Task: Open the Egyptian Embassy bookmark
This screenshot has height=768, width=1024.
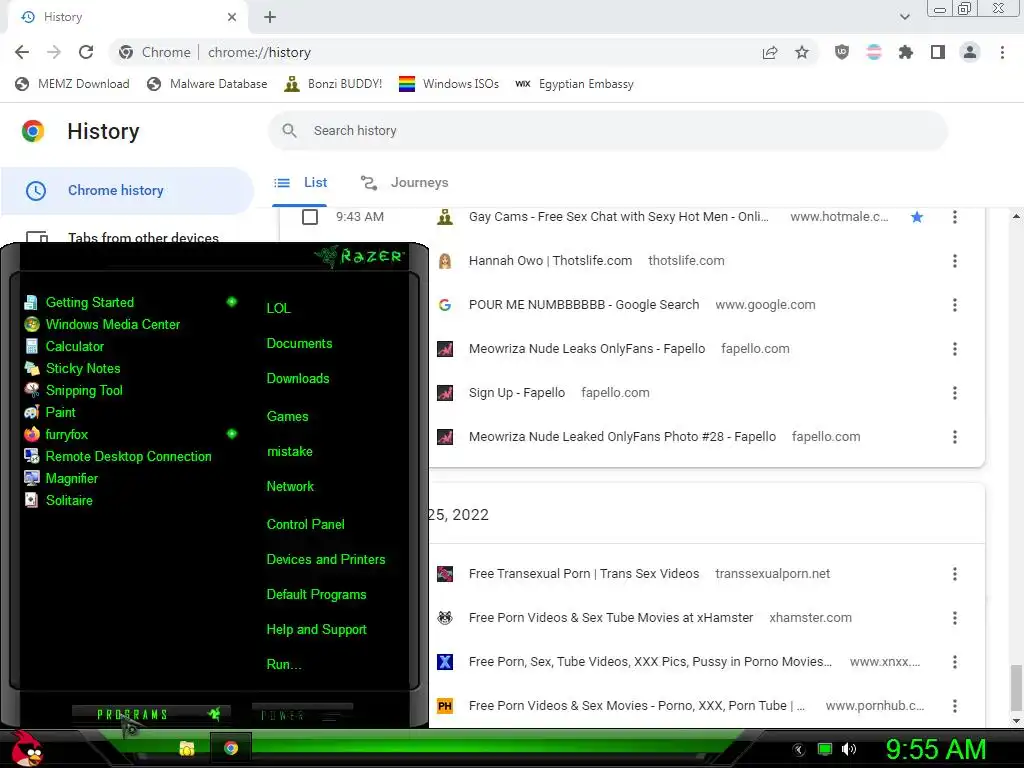Action: point(574,84)
